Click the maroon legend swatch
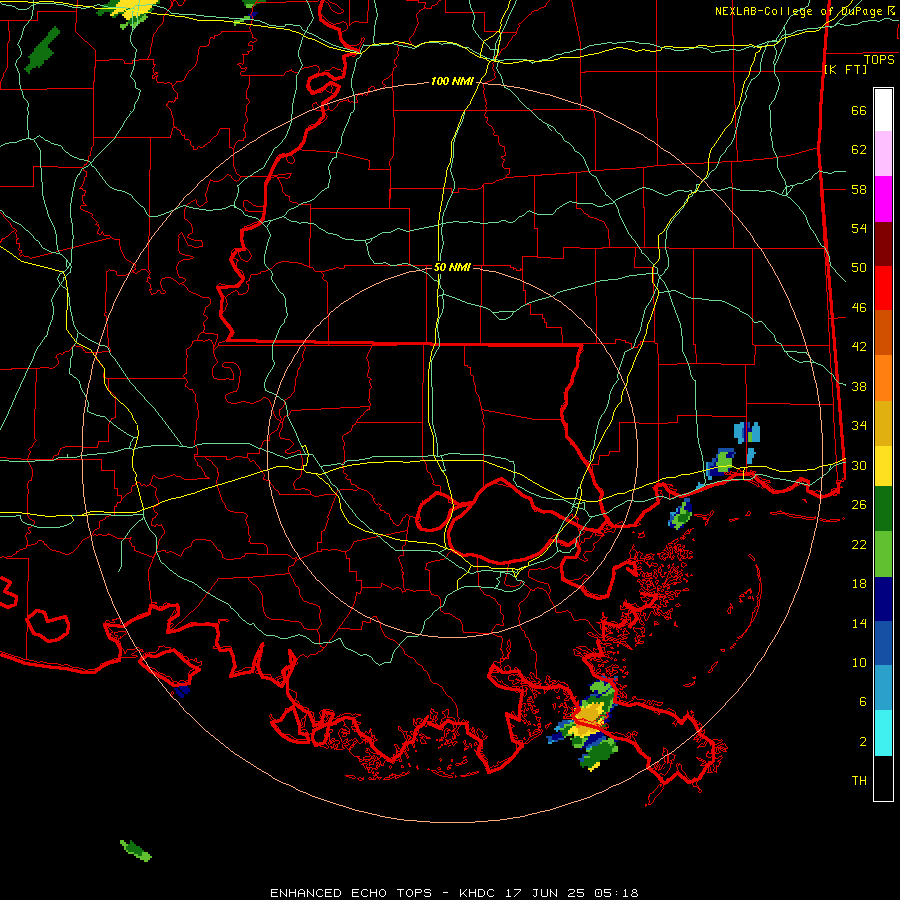900x900 pixels. point(883,245)
